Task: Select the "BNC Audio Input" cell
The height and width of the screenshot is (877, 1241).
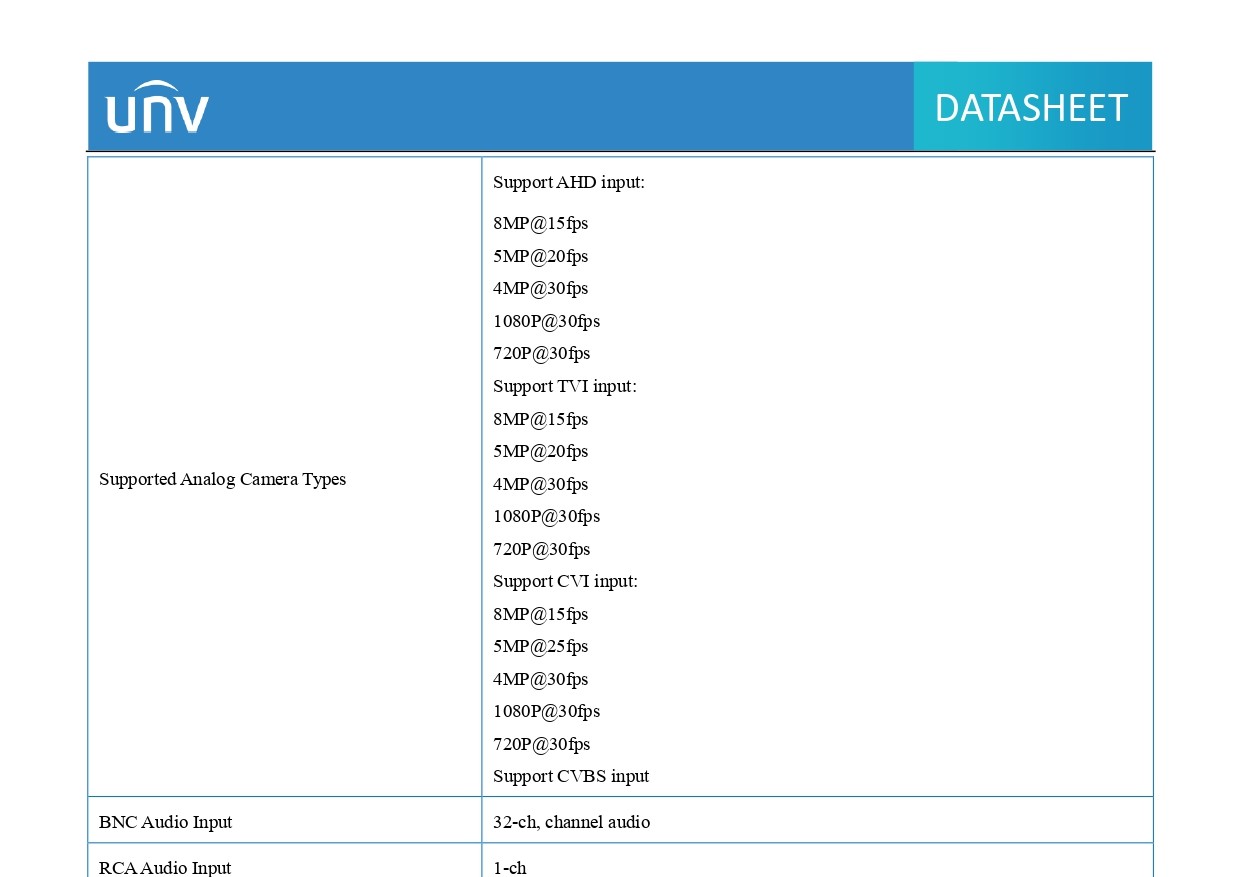Action: click(285, 820)
